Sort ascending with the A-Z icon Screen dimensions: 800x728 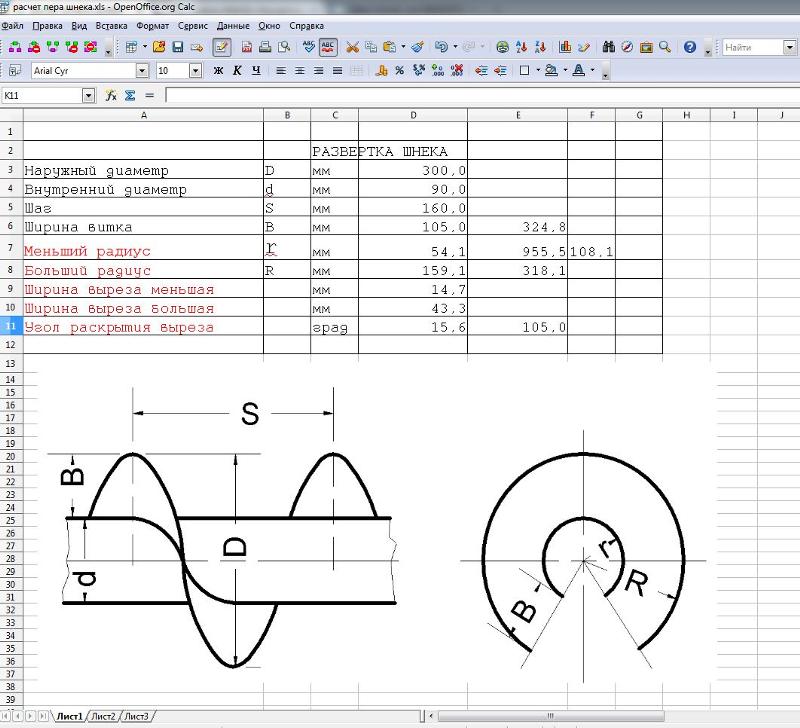click(x=521, y=47)
